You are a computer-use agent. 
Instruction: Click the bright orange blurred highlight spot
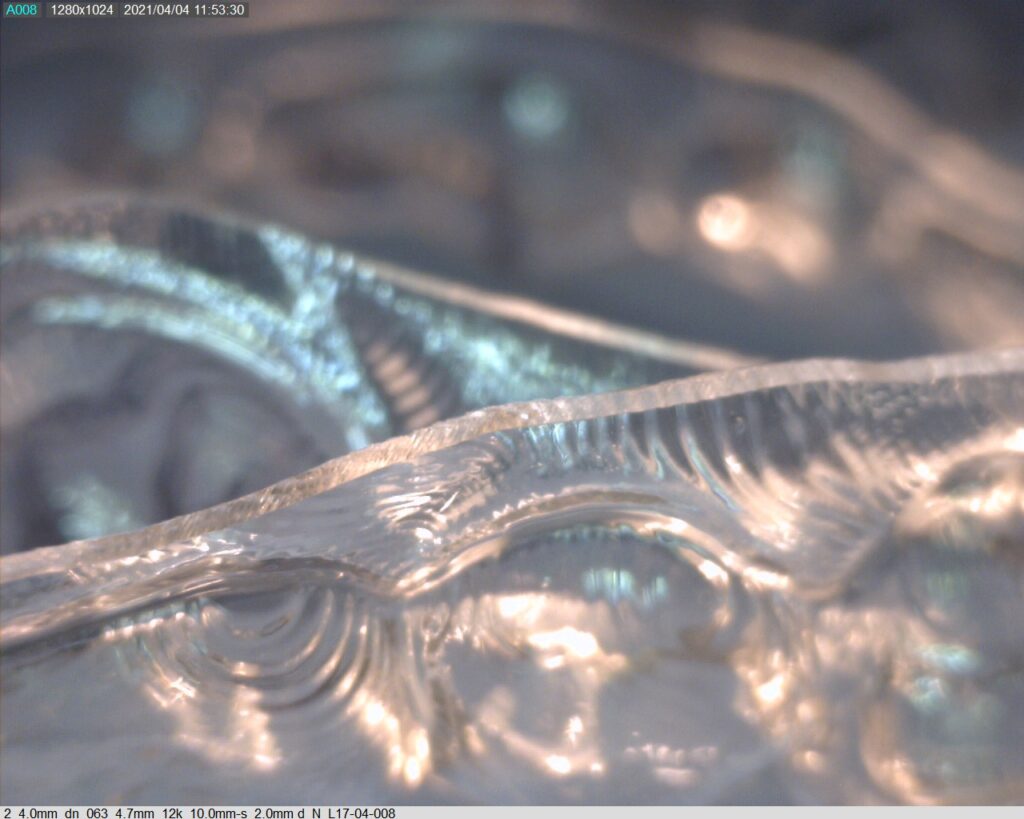point(722,221)
